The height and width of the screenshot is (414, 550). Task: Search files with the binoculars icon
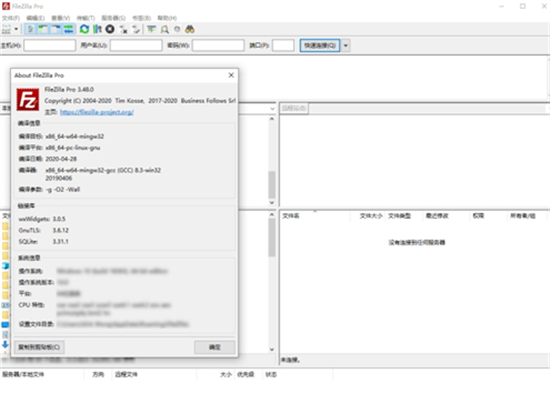[x=190, y=29]
